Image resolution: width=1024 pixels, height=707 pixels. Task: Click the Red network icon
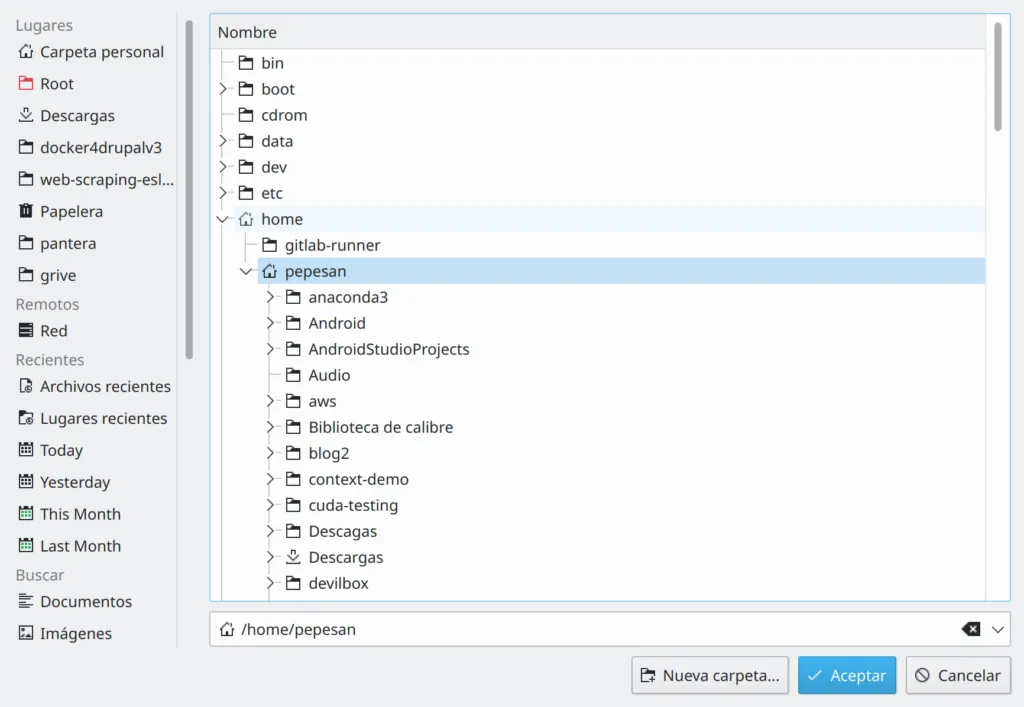(x=26, y=331)
